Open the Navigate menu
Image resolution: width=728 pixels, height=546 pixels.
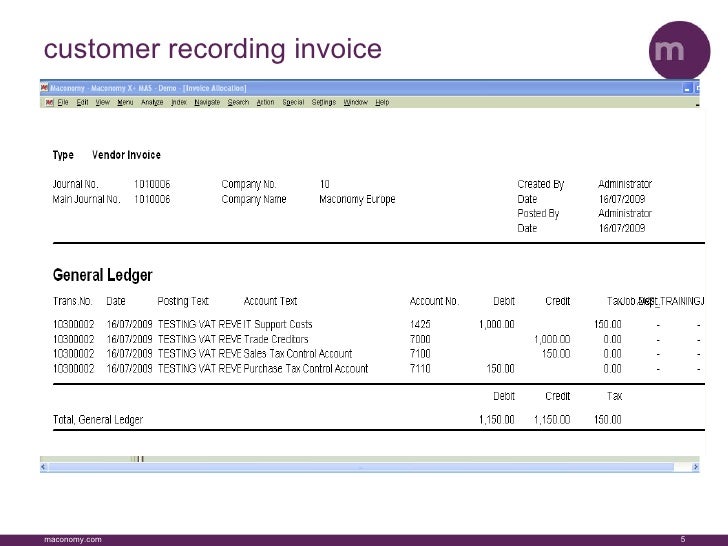[207, 103]
